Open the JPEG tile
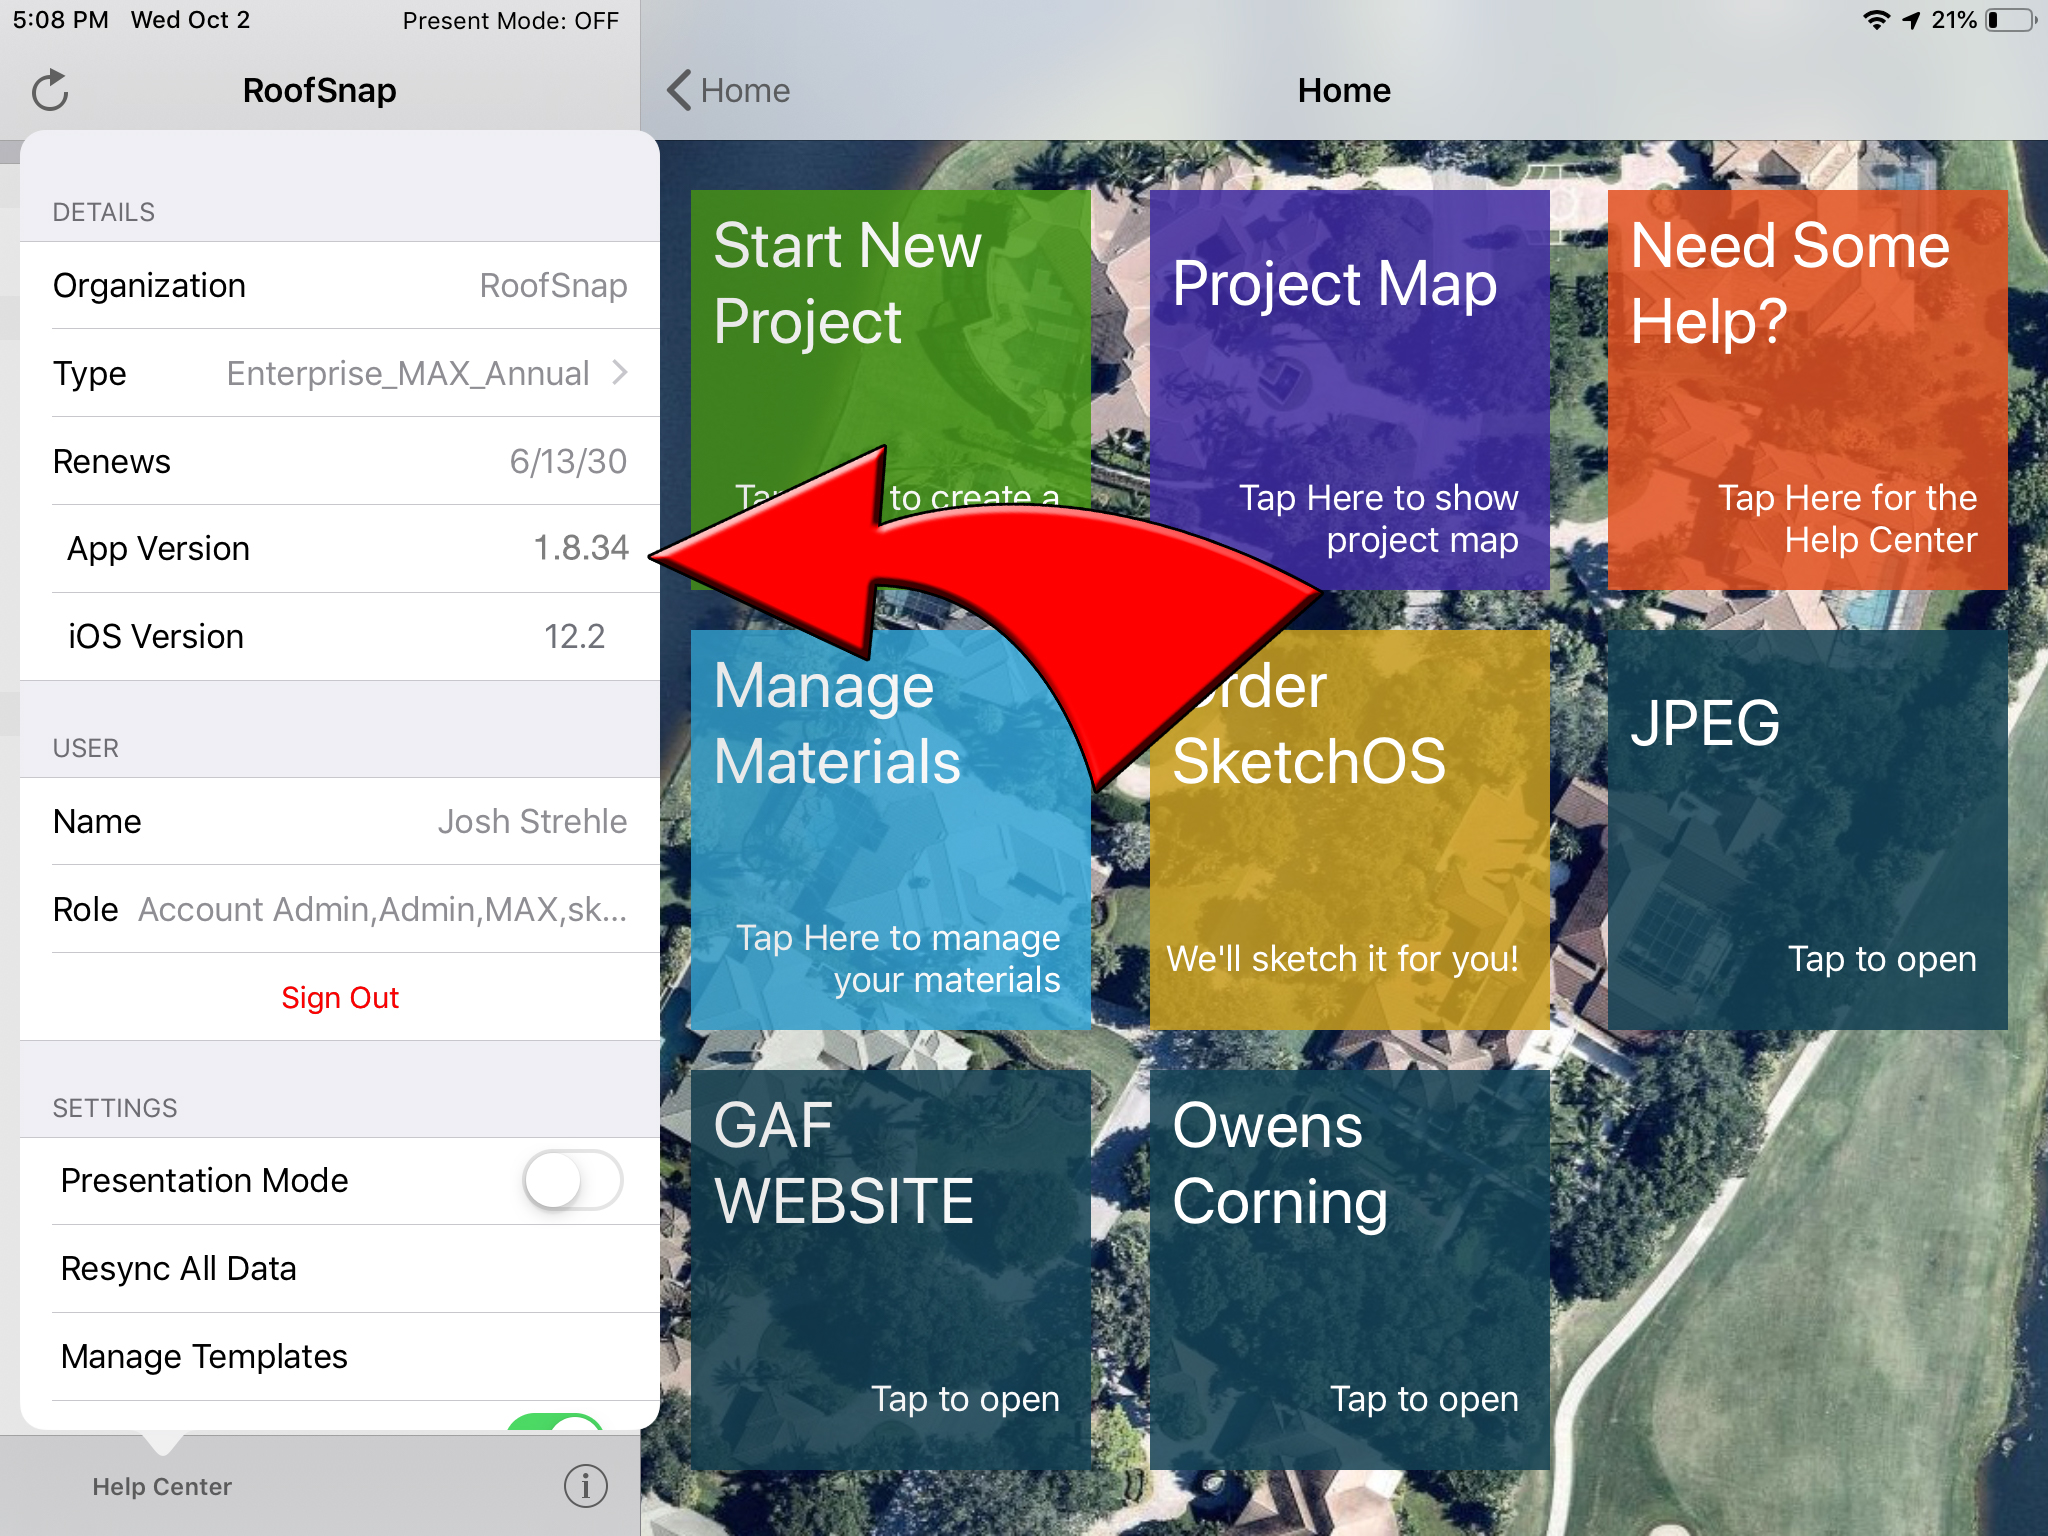This screenshot has width=2048, height=1536. click(x=1807, y=829)
